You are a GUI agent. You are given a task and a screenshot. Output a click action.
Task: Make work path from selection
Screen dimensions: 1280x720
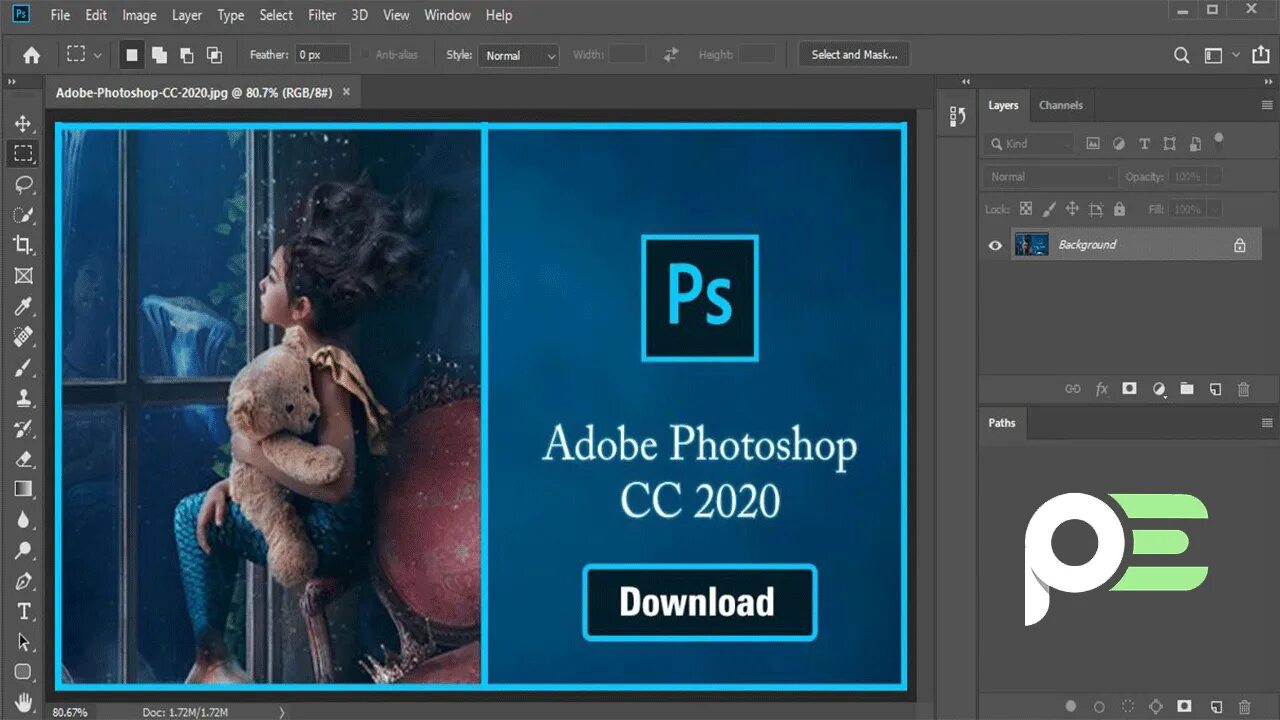pos(1157,706)
